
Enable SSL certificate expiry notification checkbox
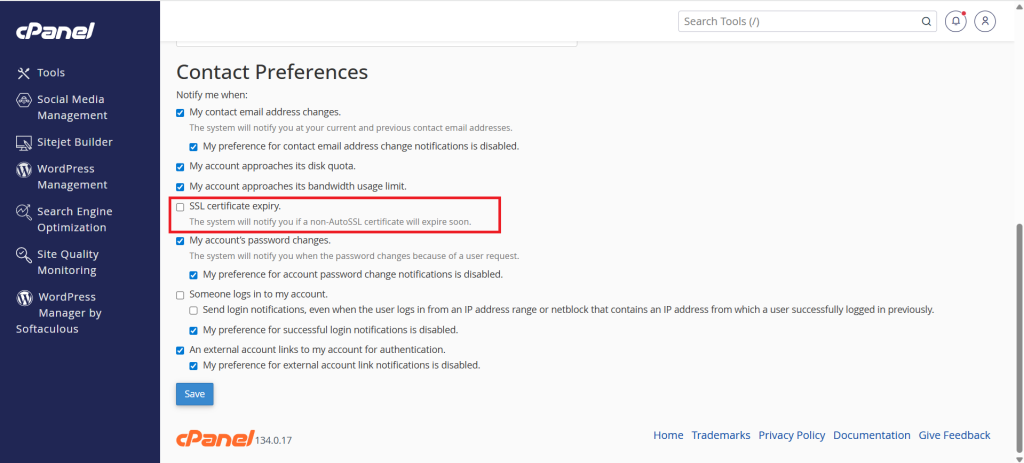click(180, 207)
